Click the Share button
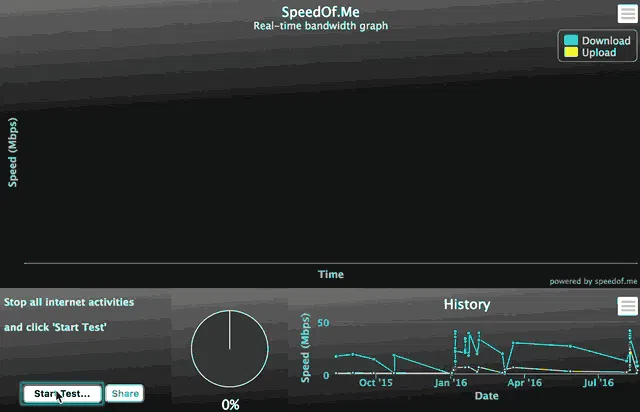640x412 pixels. [125, 394]
